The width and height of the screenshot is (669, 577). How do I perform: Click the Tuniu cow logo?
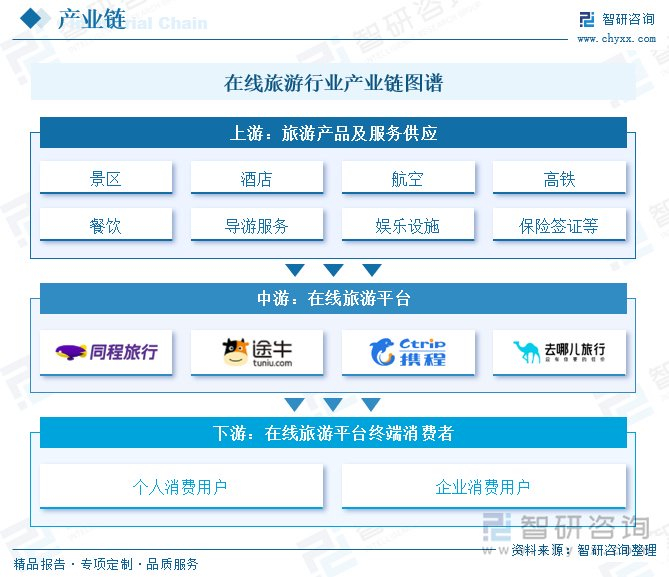(257, 353)
